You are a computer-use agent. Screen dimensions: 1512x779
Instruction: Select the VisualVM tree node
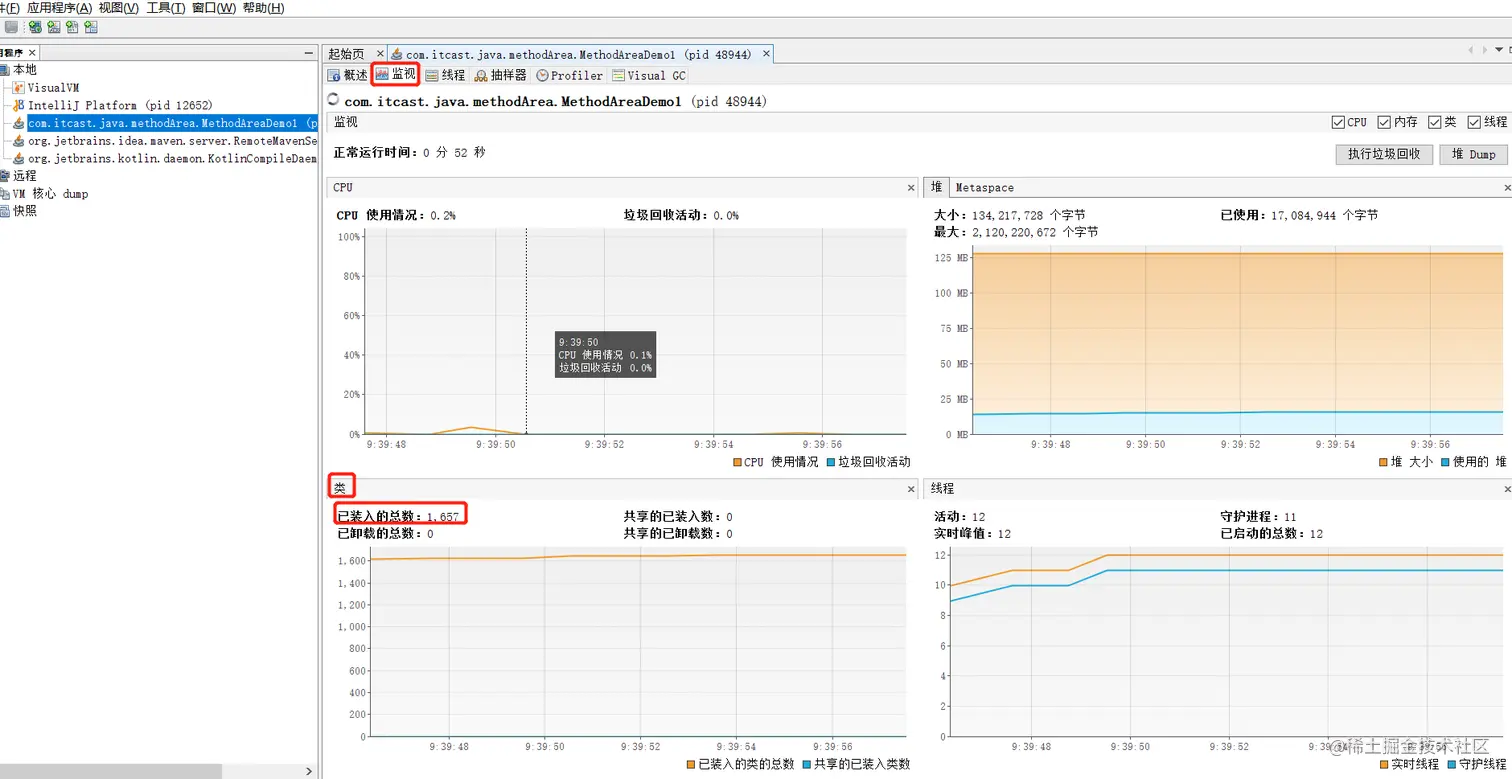[53, 88]
